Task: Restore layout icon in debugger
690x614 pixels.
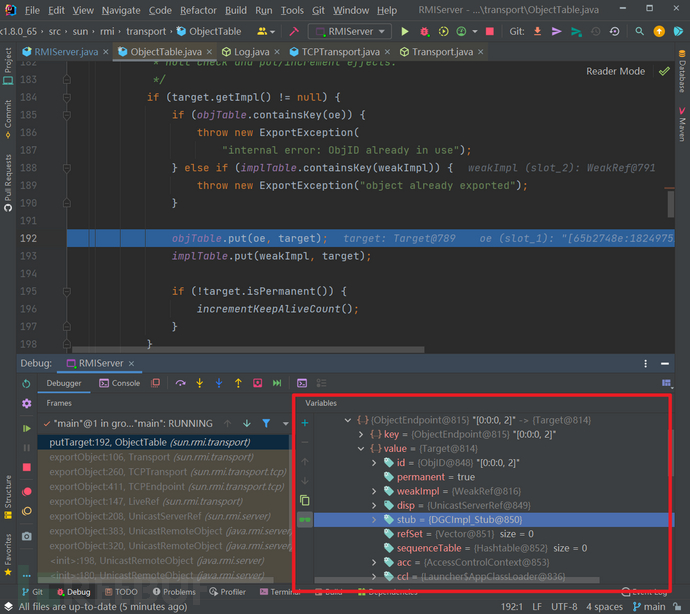Action: tap(666, 383)
